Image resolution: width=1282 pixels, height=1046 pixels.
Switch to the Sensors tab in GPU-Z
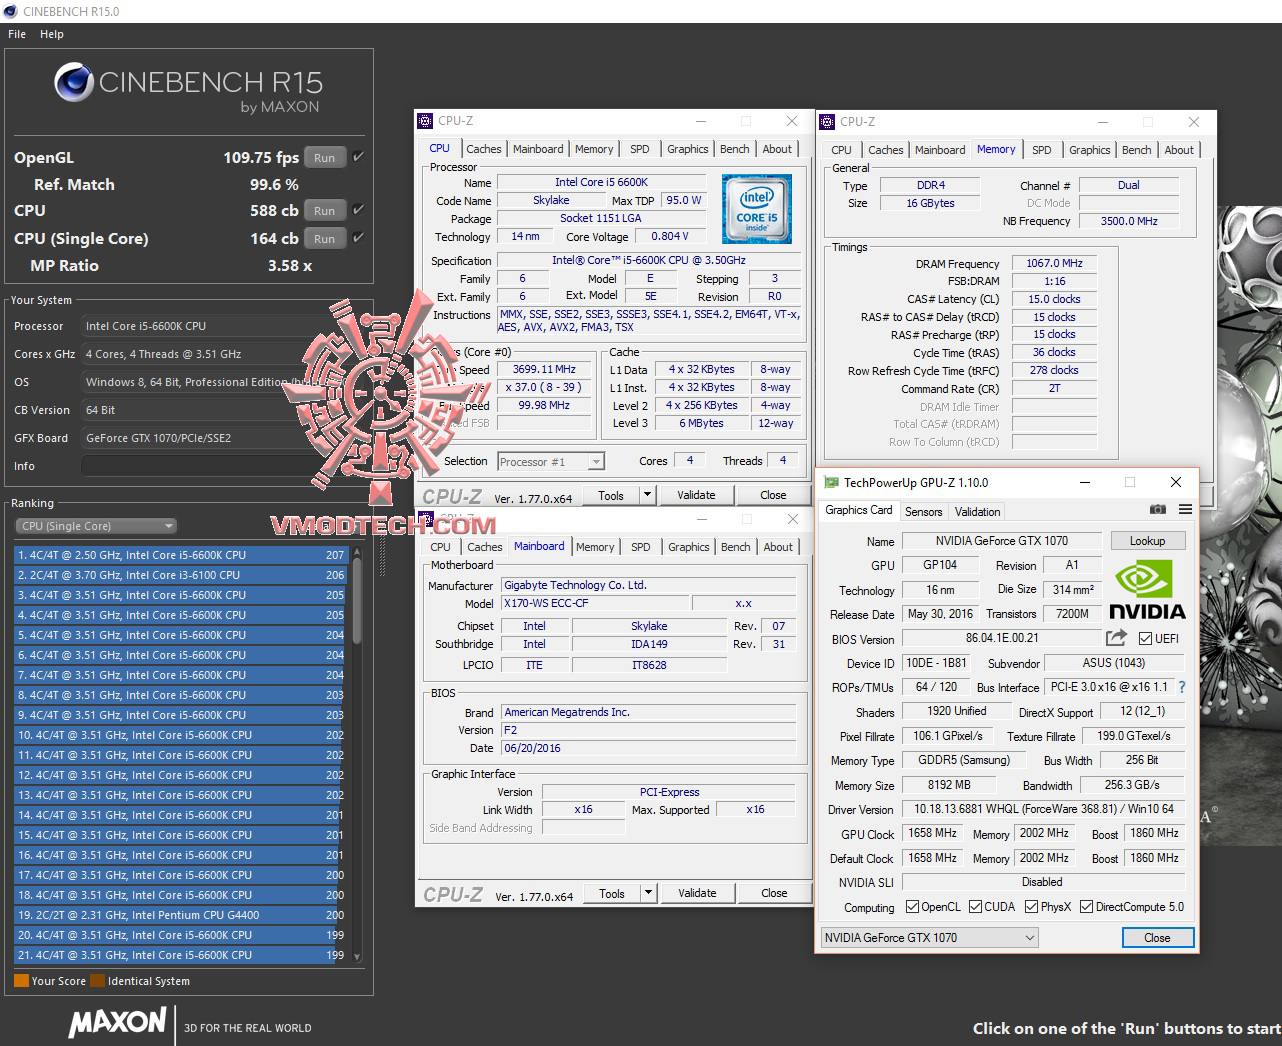[x=922, y=511]
